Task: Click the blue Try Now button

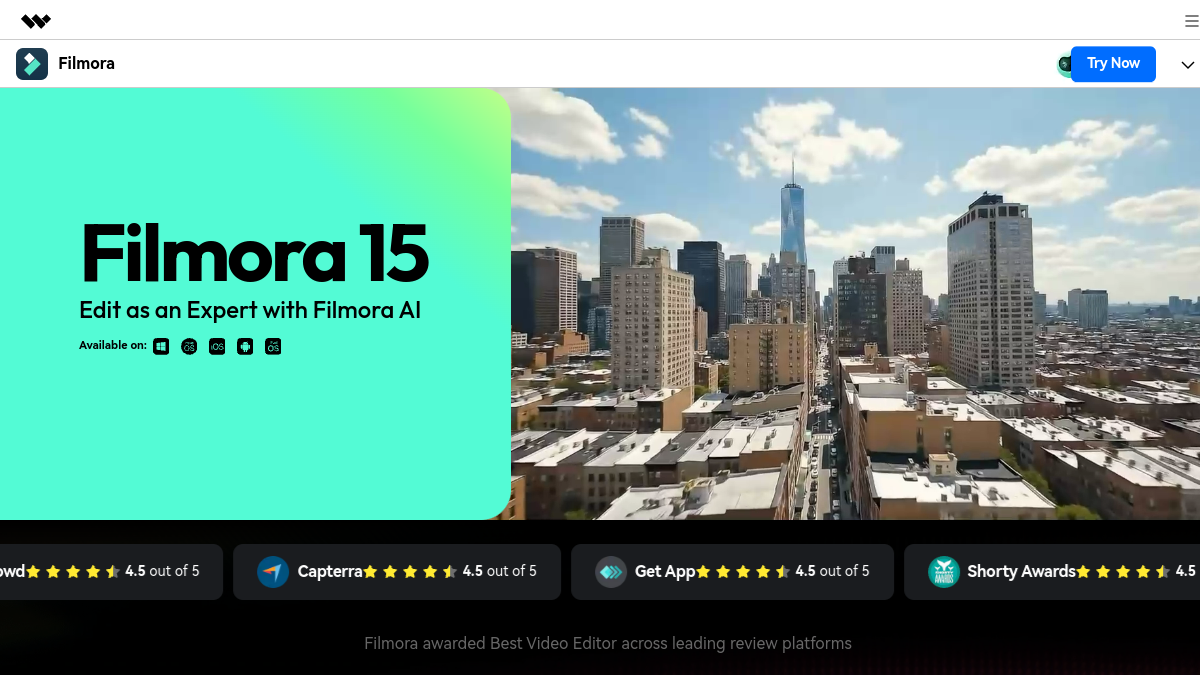Action: [x=1113, y=64]
